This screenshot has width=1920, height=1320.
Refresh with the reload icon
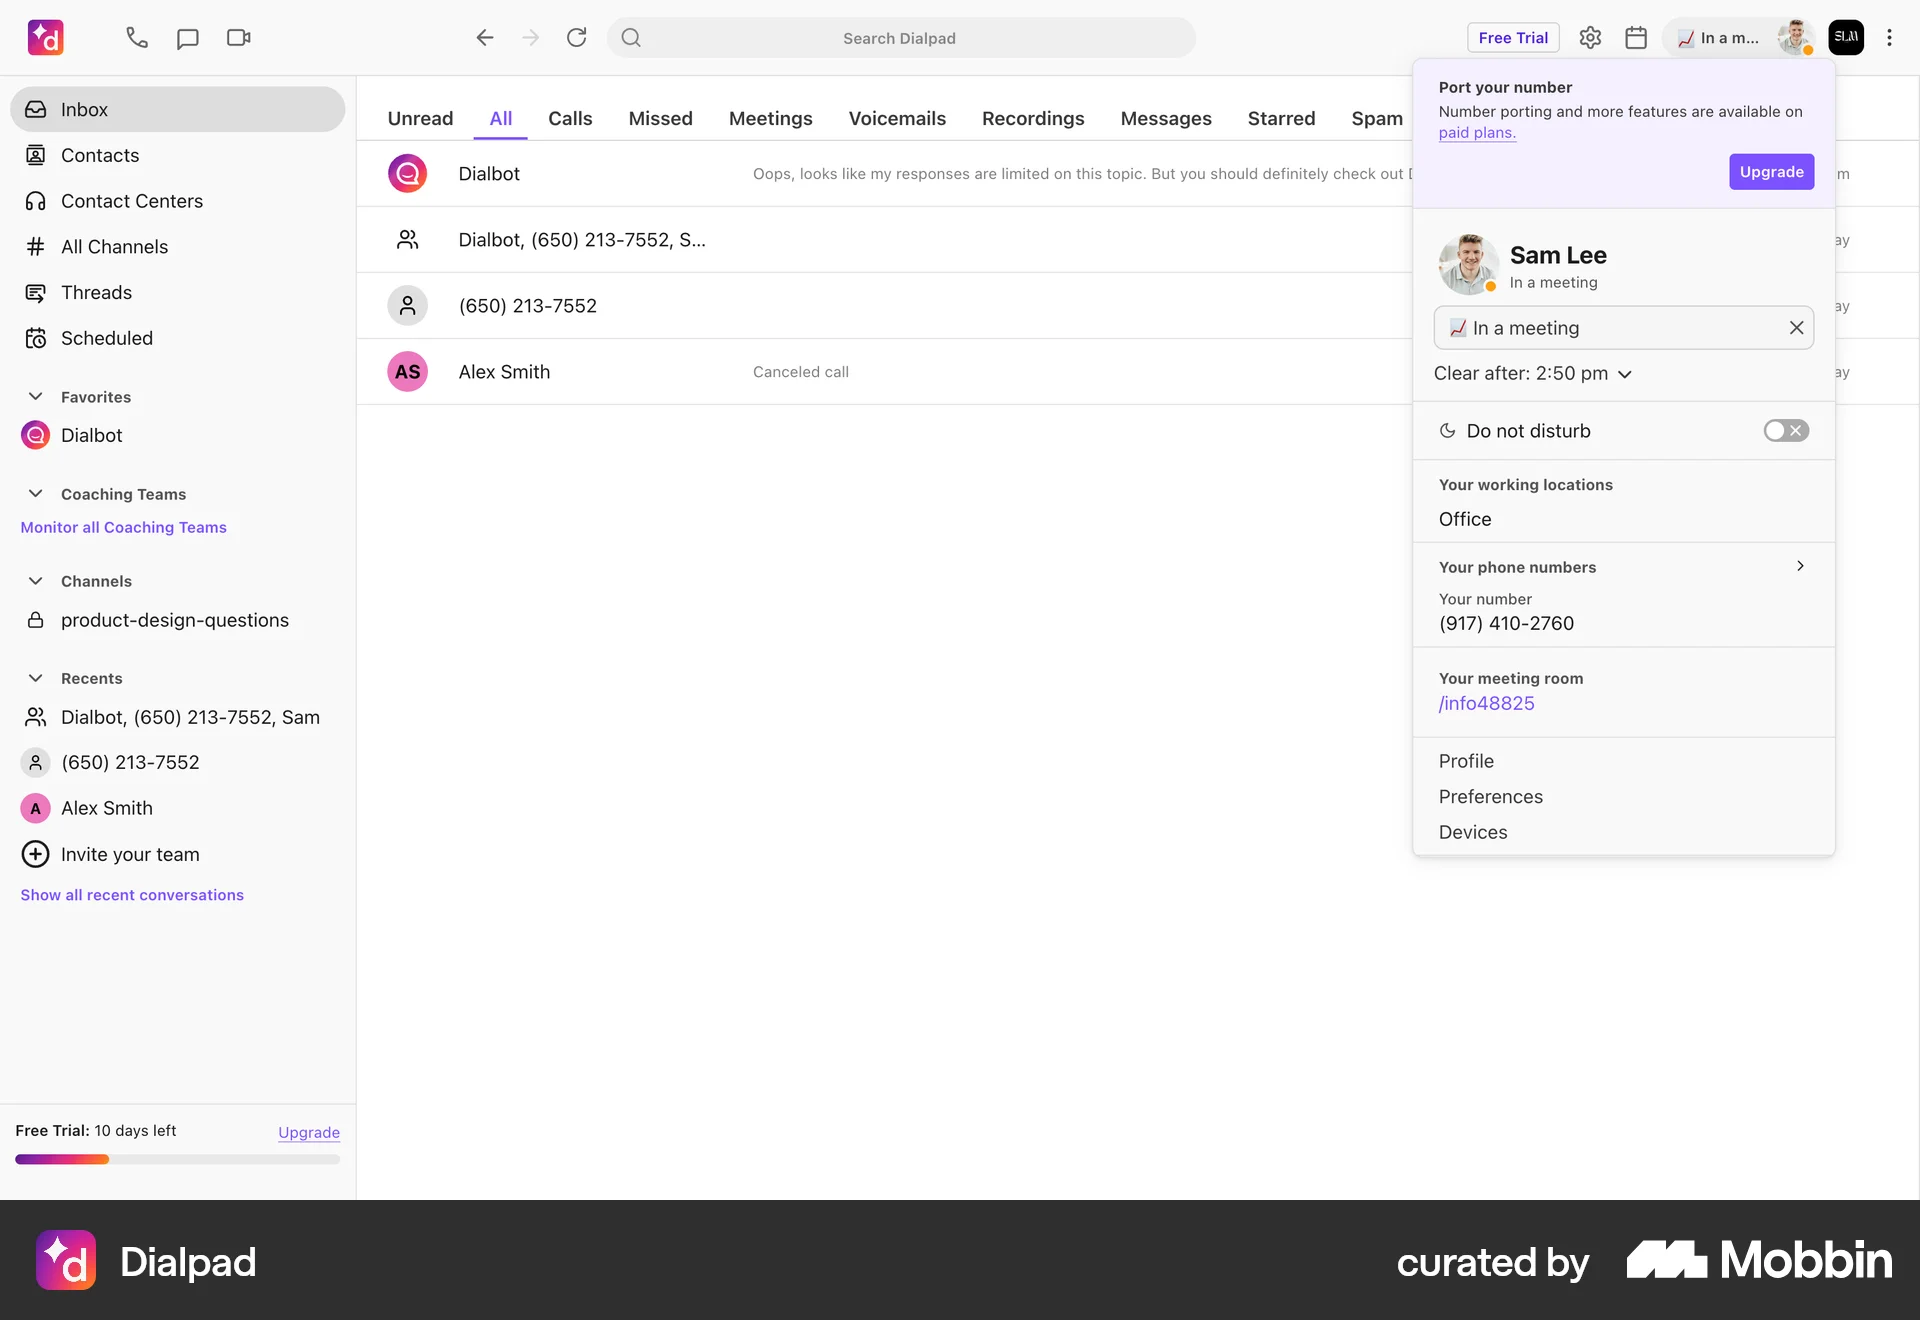pos(577,37)
